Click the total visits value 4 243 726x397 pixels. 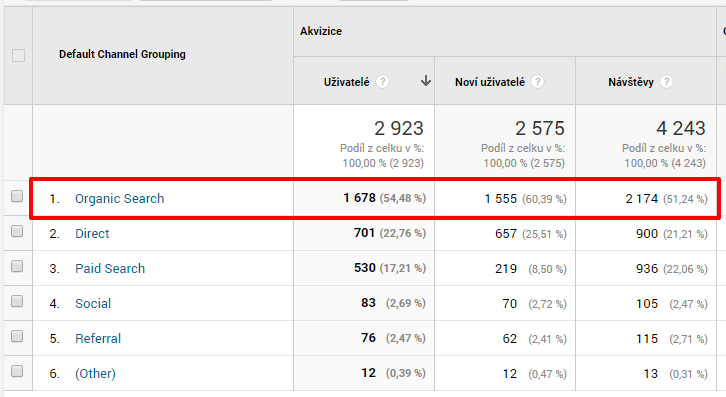pos(681,128)
